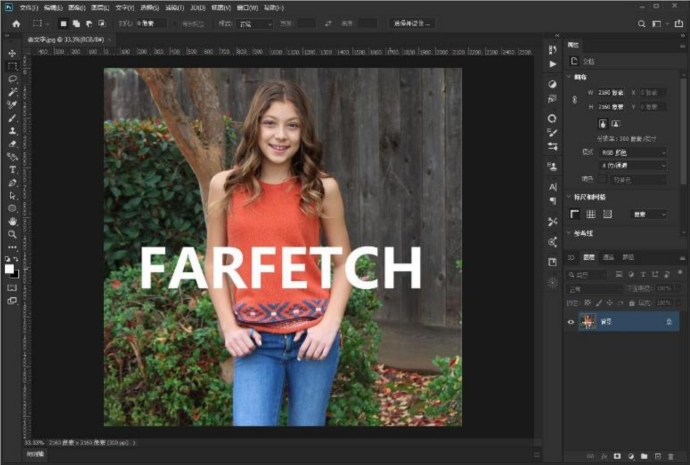Select the Eyedropper tool

12,105
